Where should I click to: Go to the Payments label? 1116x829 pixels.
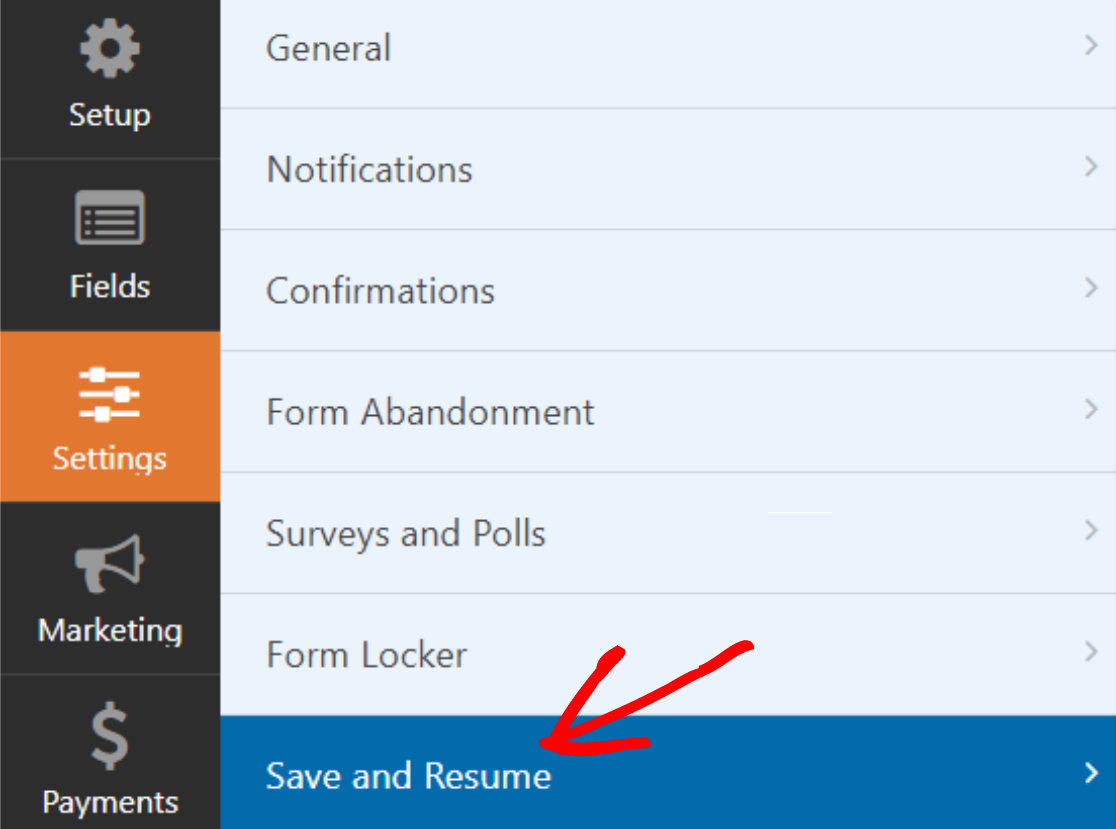[x=110, y=803]
